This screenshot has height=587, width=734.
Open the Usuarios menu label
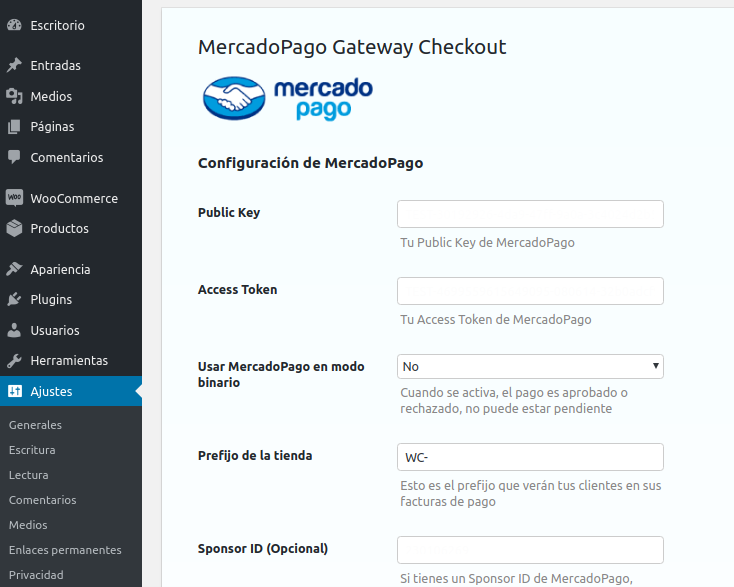[55, 330]
